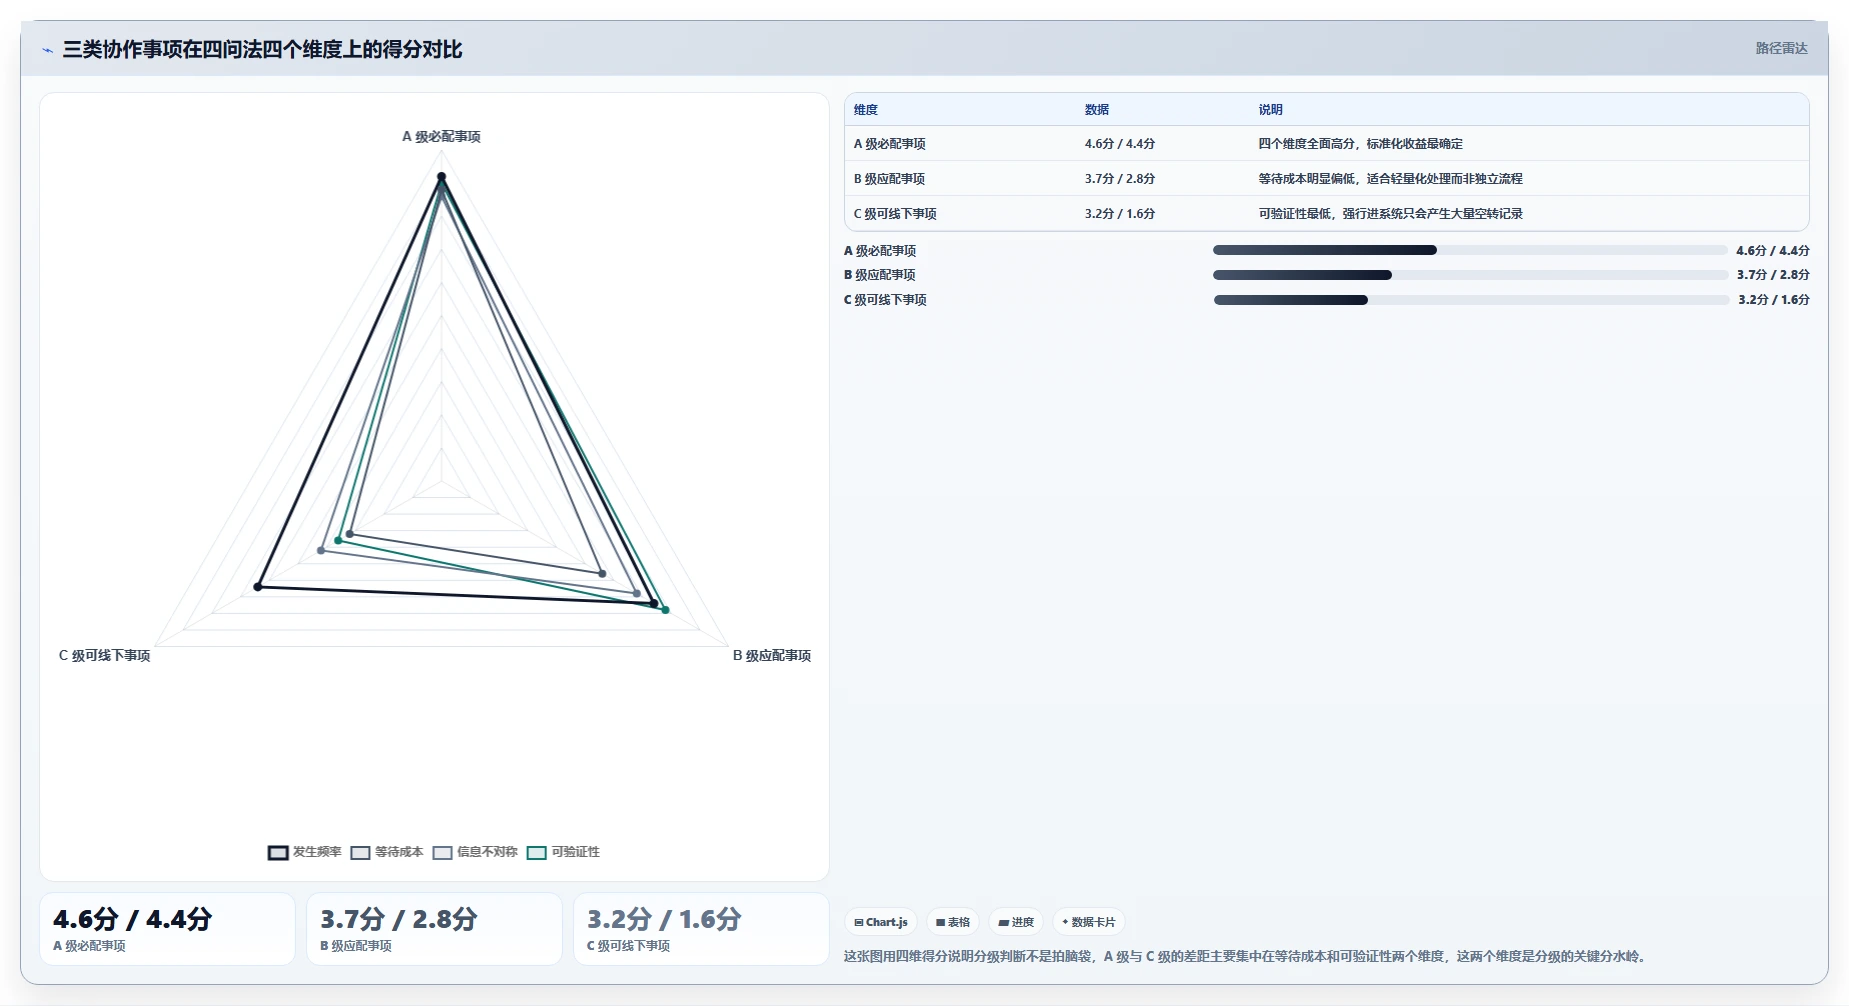The height and width of the screenshot is (1006, 1849).
Task: Toggle the 发生频率 legend series
Action: [x=305, y=852]
